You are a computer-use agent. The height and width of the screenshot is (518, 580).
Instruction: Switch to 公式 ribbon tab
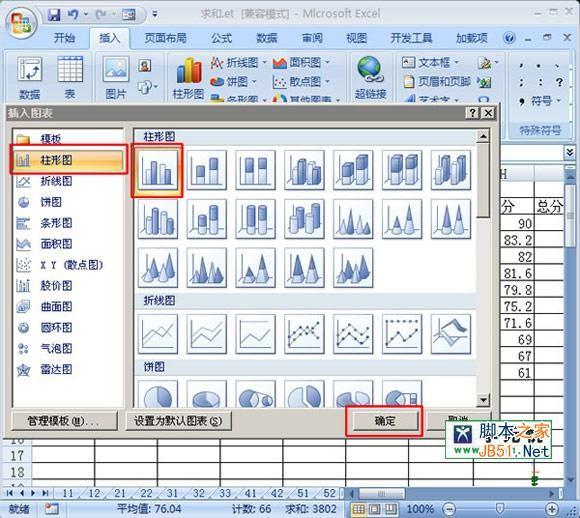pyautogui.click(x=221, y=38)
